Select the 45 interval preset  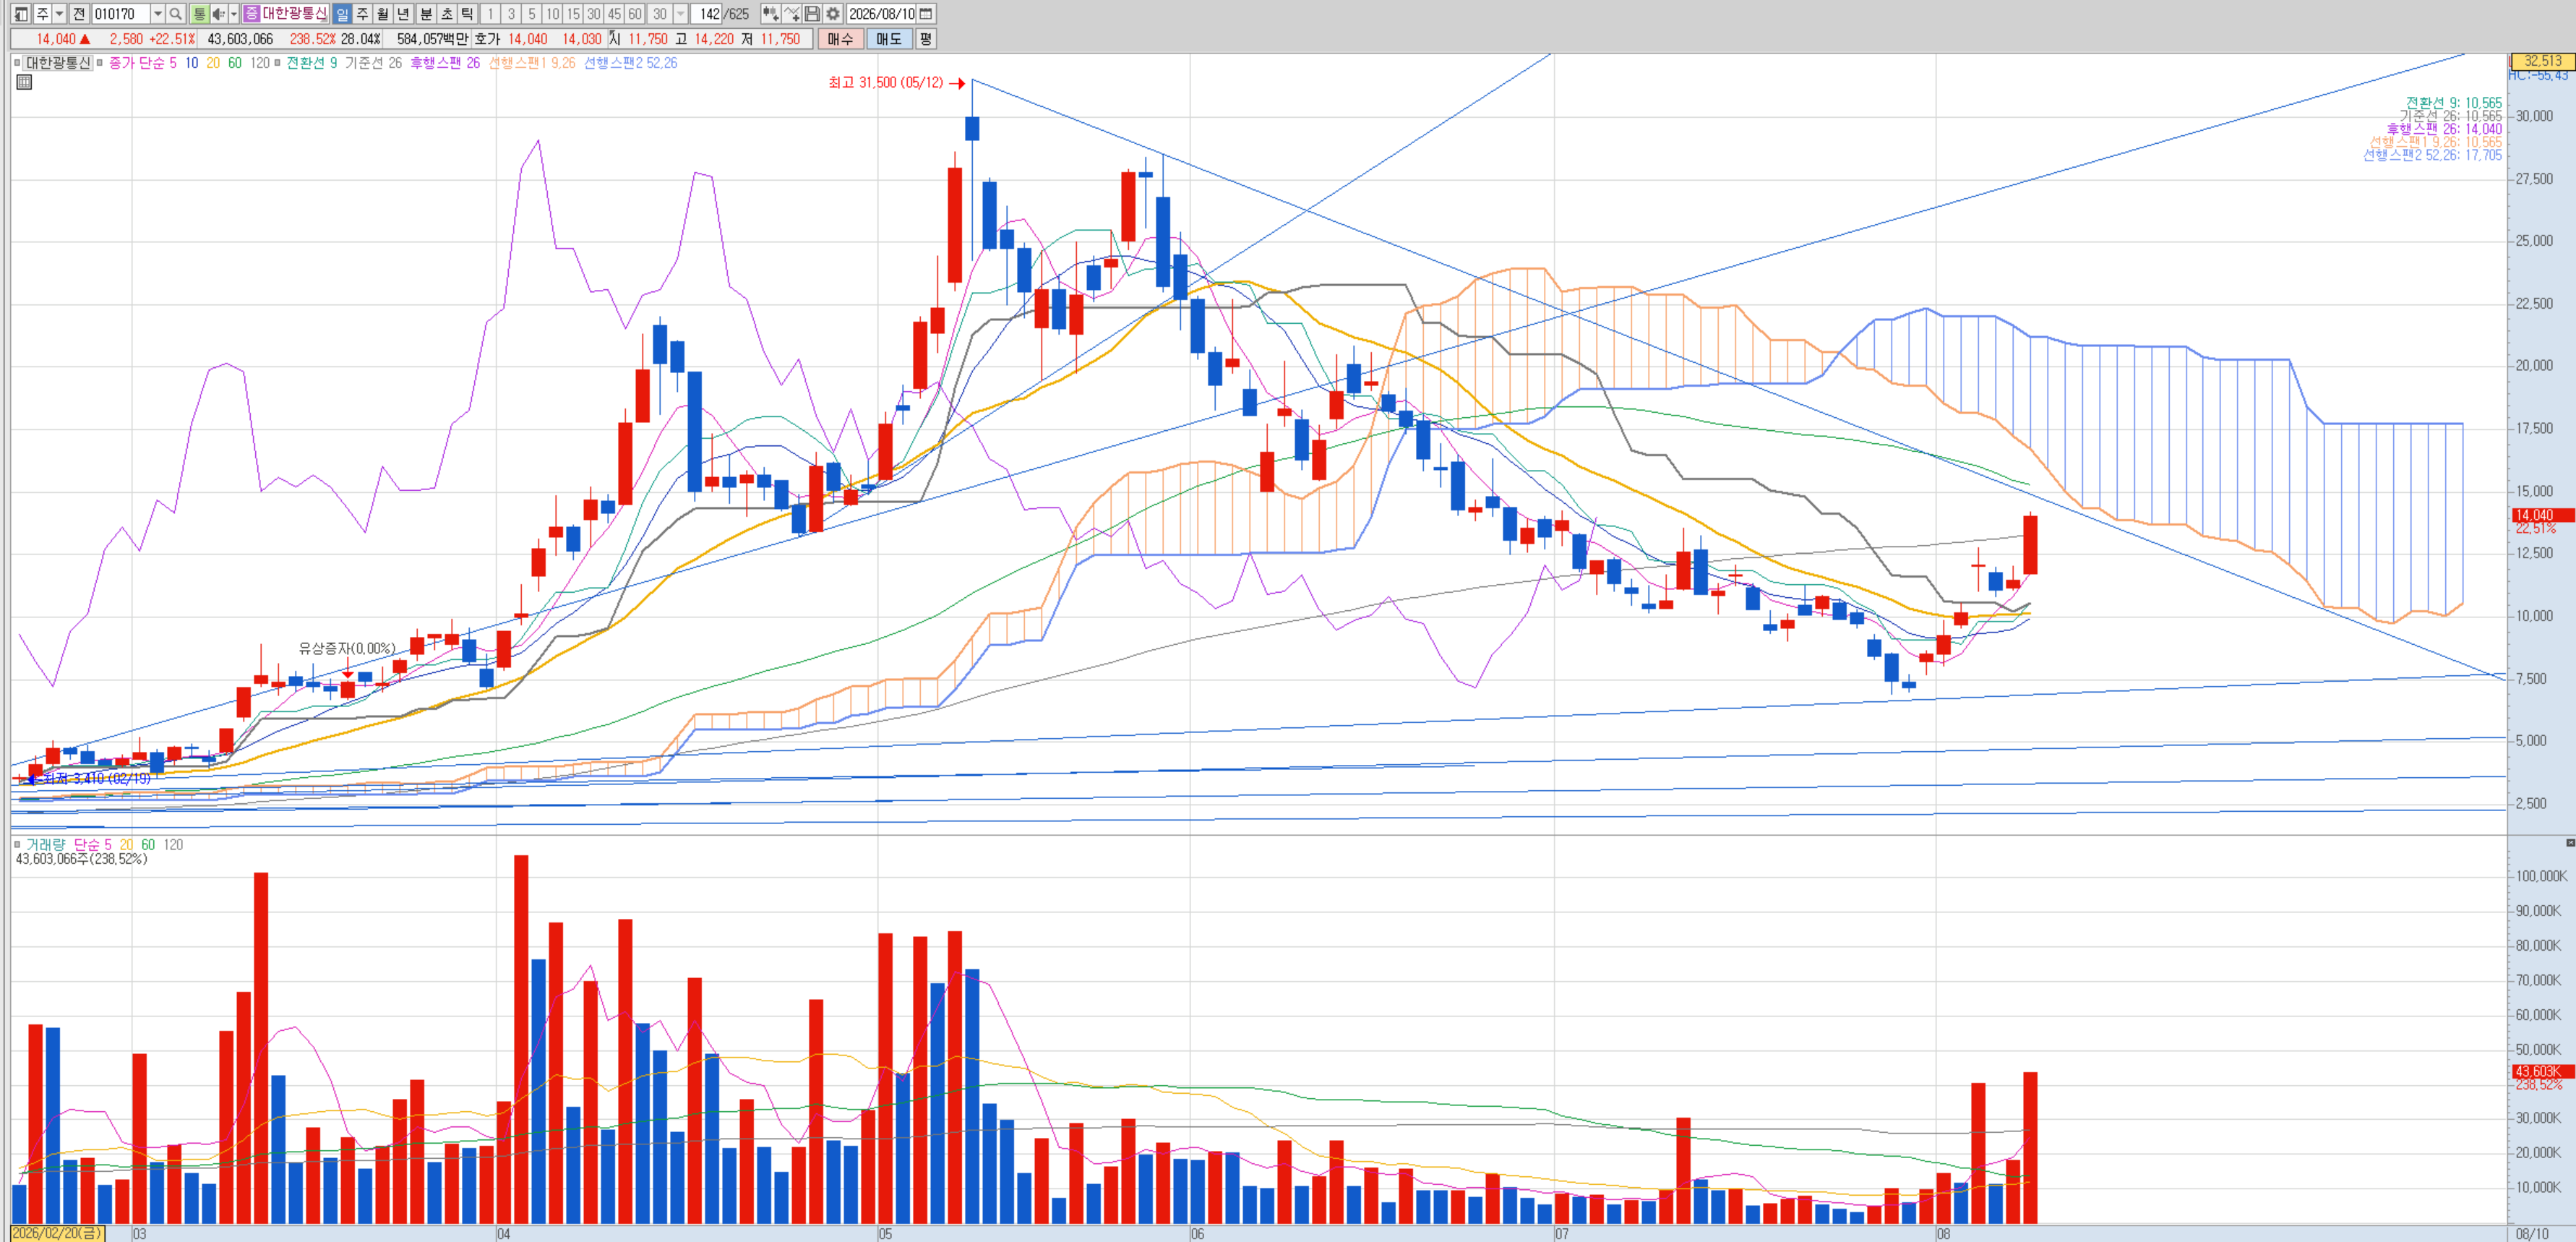pyautogui.click(x=614, y=14)
